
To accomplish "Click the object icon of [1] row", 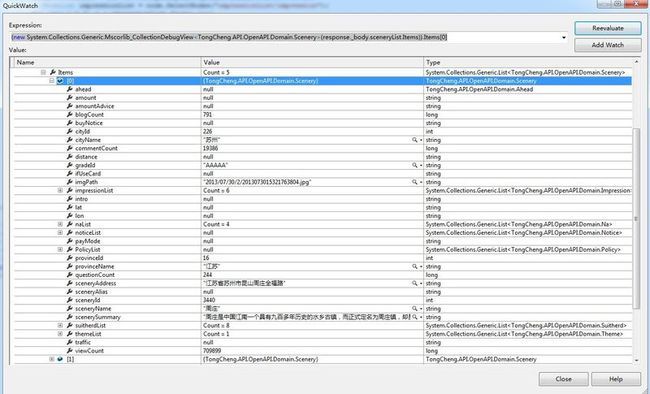I will [60, 359].
